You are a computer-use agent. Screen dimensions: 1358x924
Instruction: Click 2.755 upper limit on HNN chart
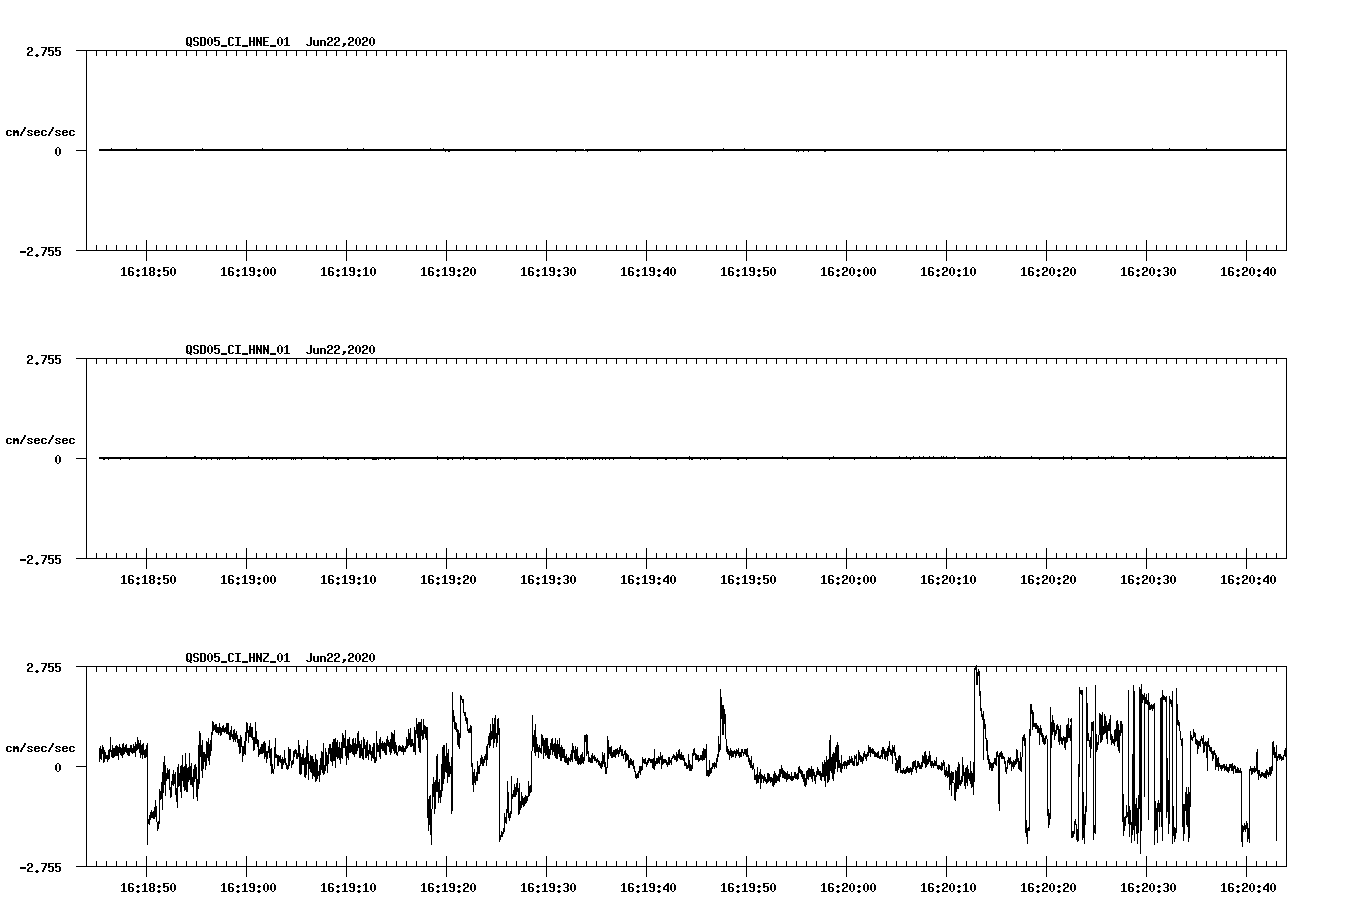click(44, 359)
